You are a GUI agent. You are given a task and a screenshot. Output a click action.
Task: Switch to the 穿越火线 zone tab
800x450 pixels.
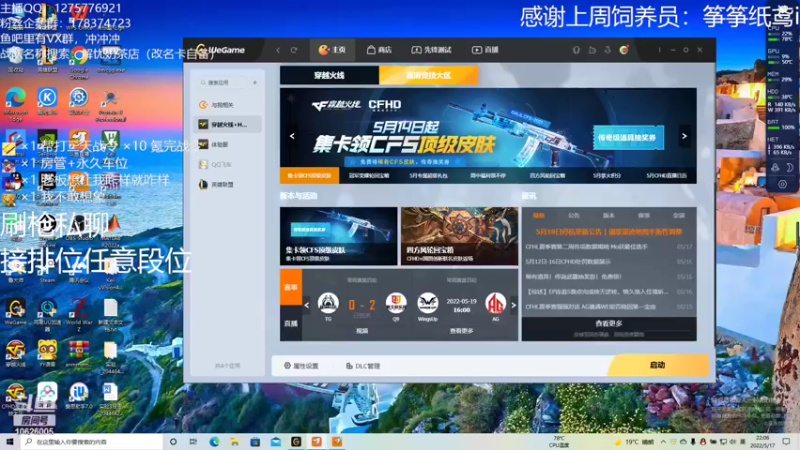tap(329, 75)
